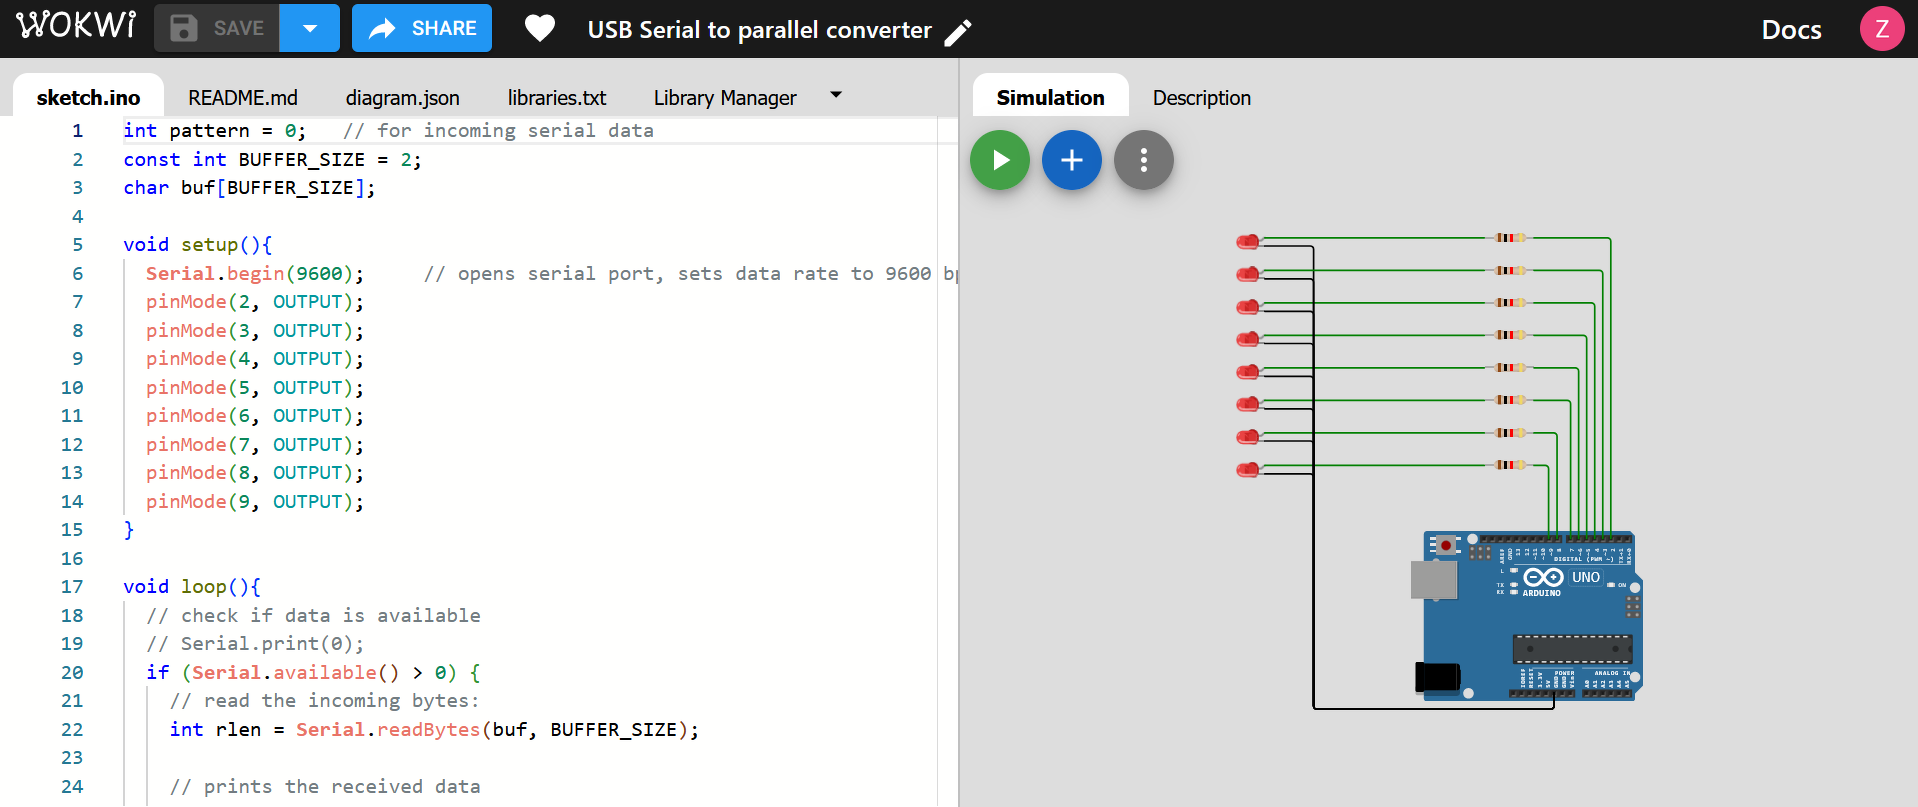
Task: Open the Docs link
Action: [1791, 30]
